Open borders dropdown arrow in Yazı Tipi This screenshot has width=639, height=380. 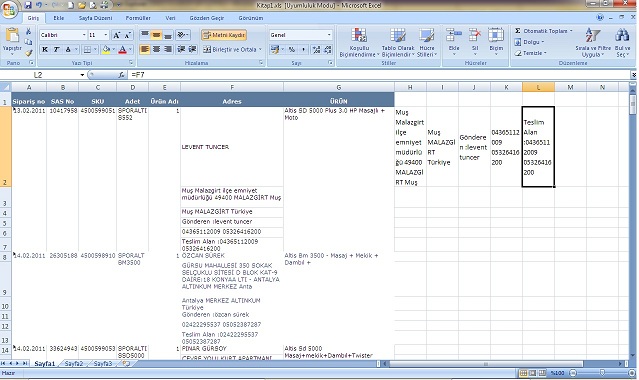(95, 50)
